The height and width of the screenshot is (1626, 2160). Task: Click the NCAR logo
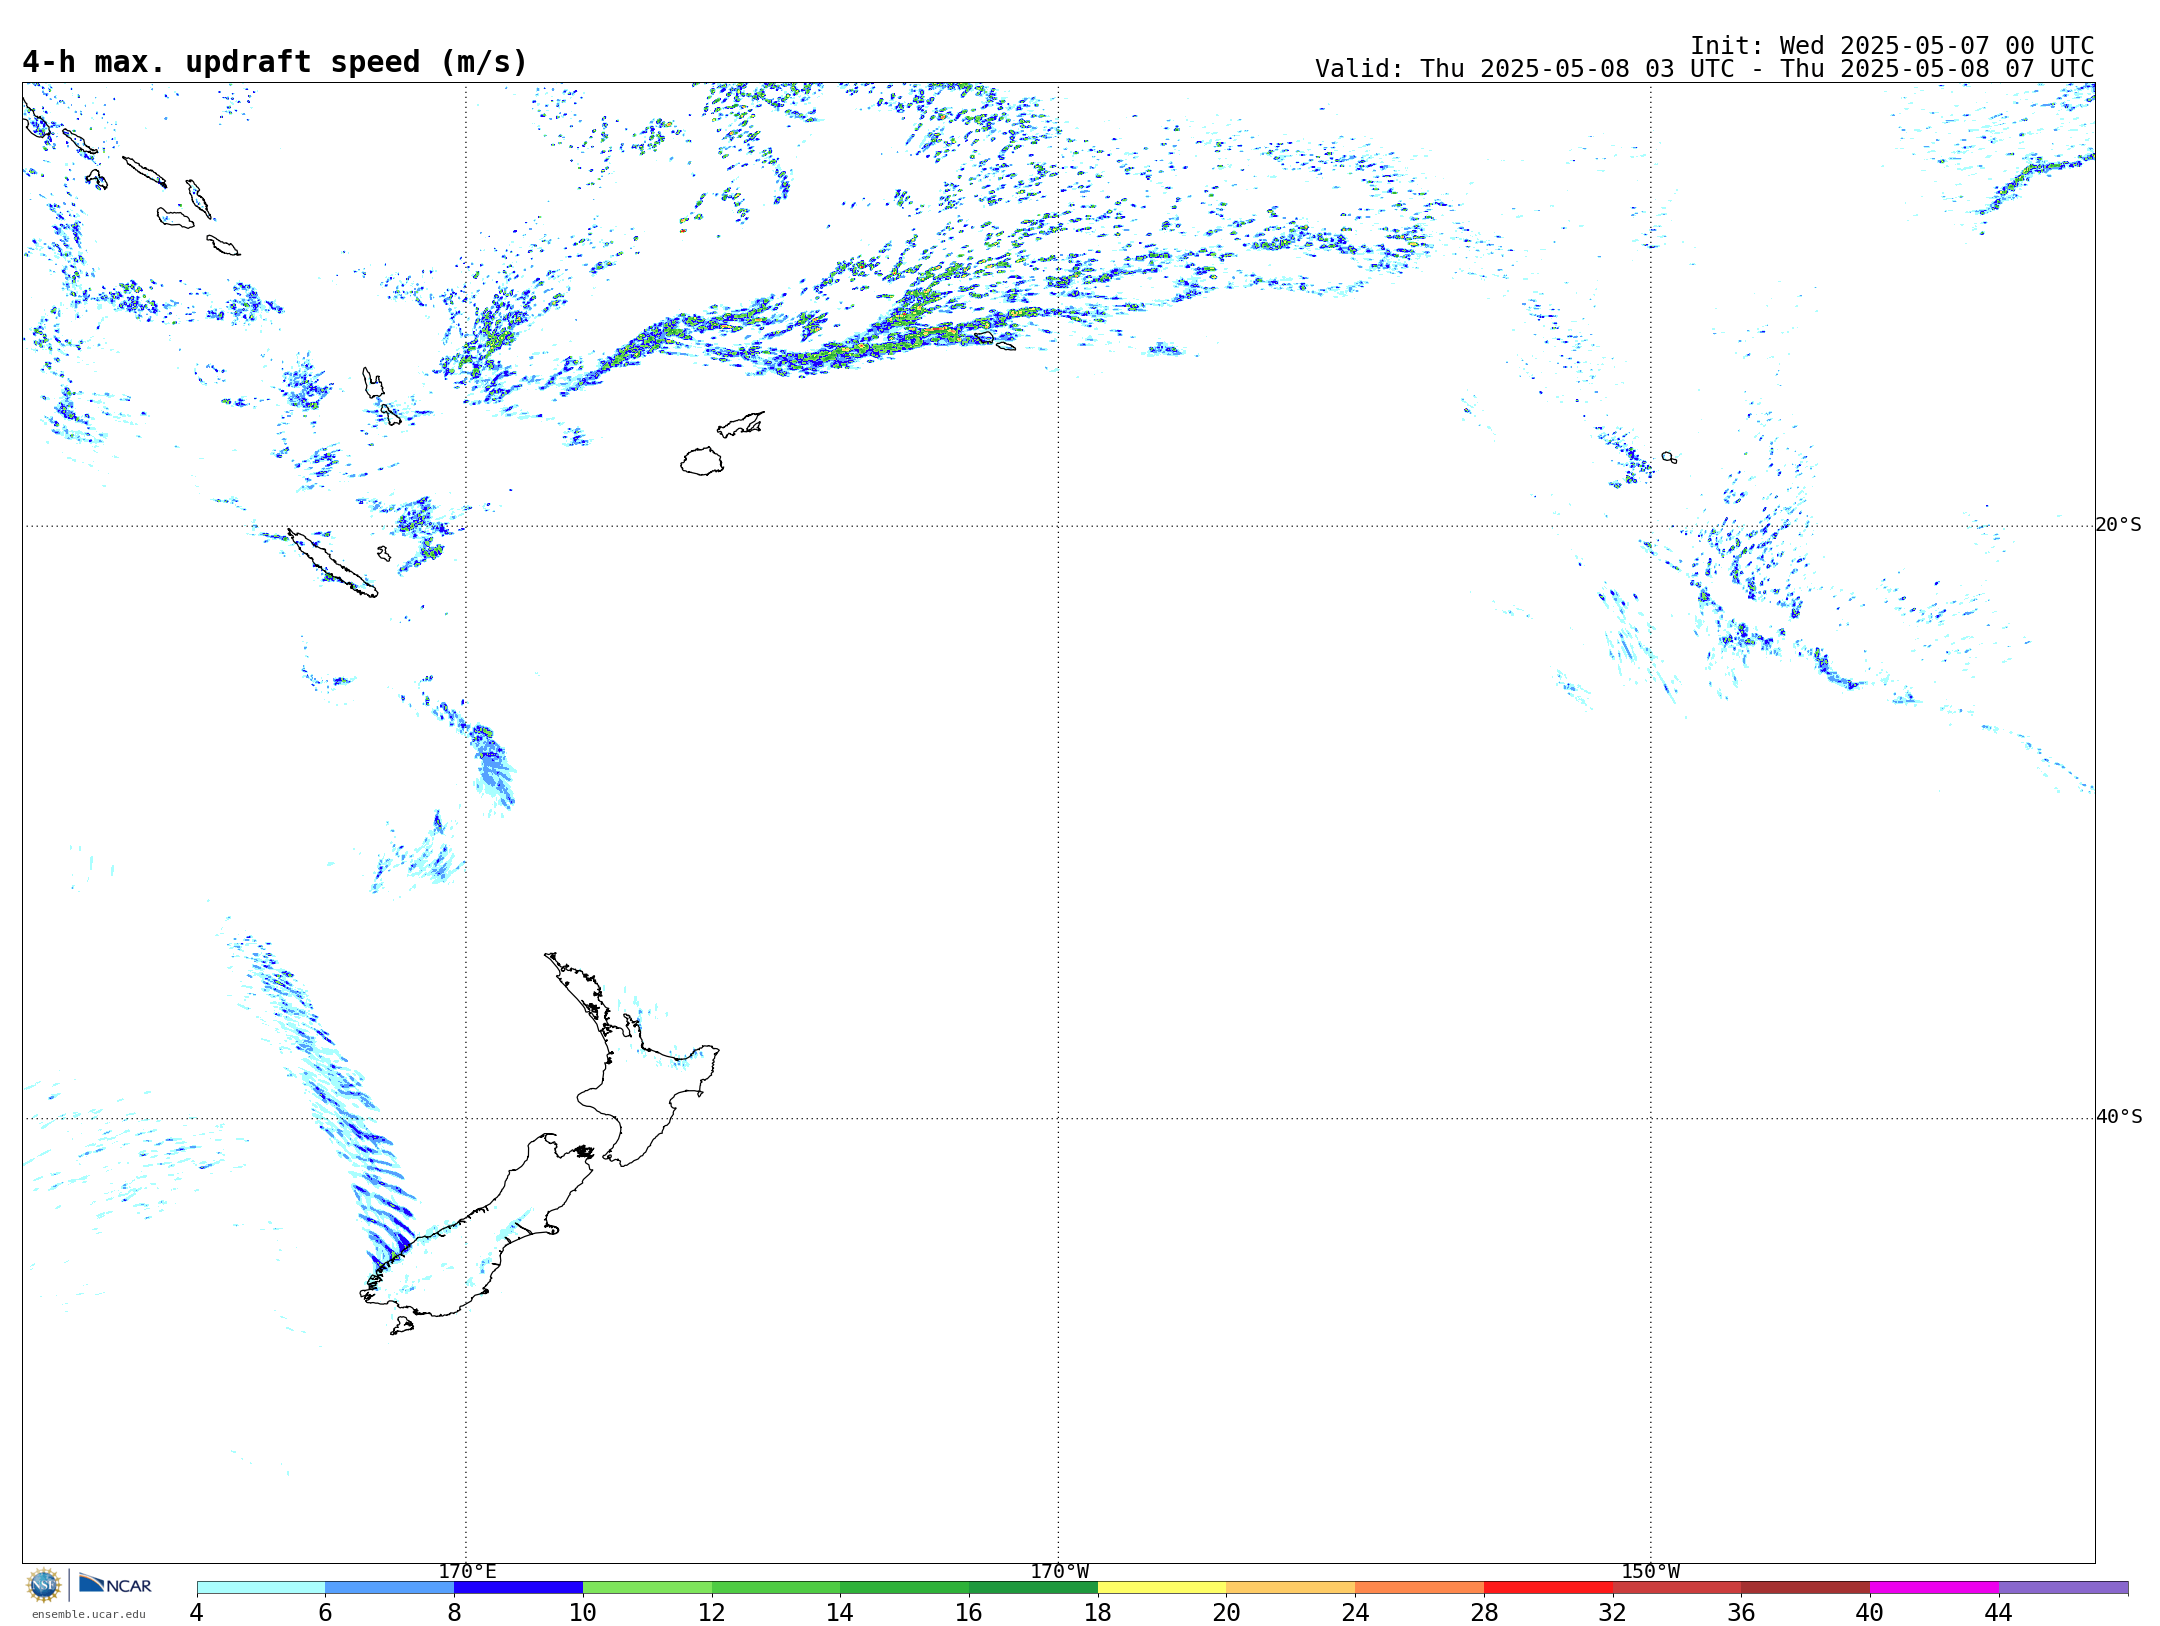[x=115, y=1584]
